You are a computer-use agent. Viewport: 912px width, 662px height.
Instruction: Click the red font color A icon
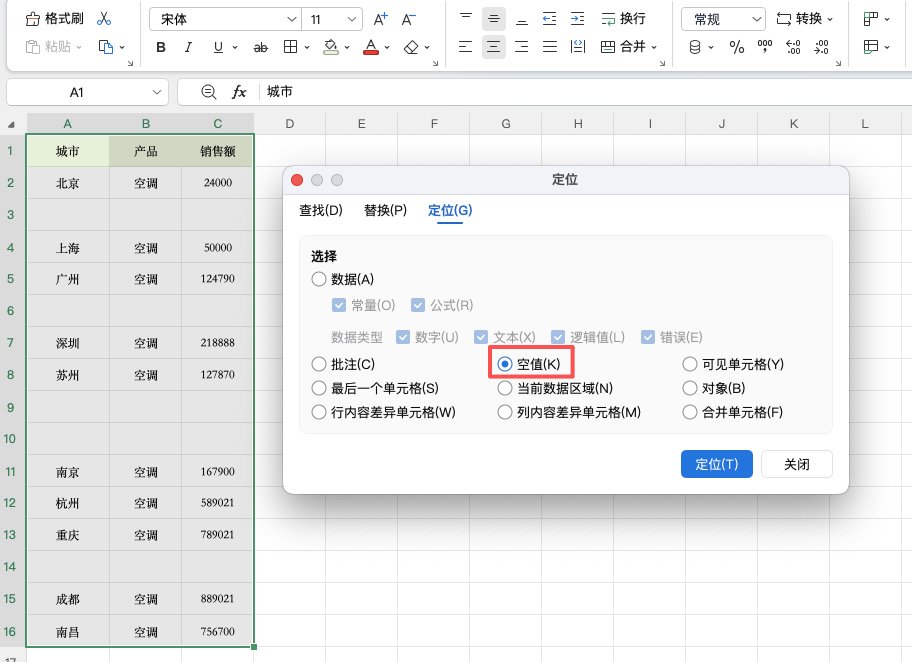pyautogui.click(x=370, y=47)
